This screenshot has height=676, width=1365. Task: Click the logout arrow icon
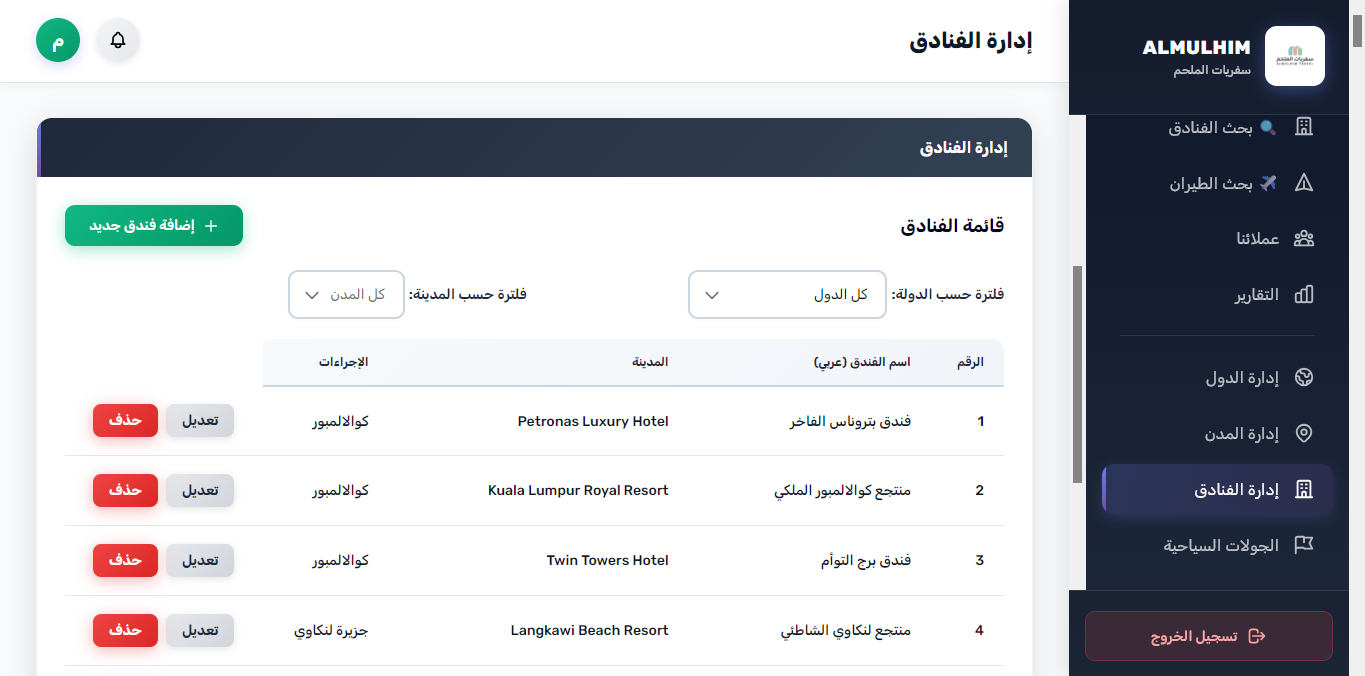[1258, 637]
